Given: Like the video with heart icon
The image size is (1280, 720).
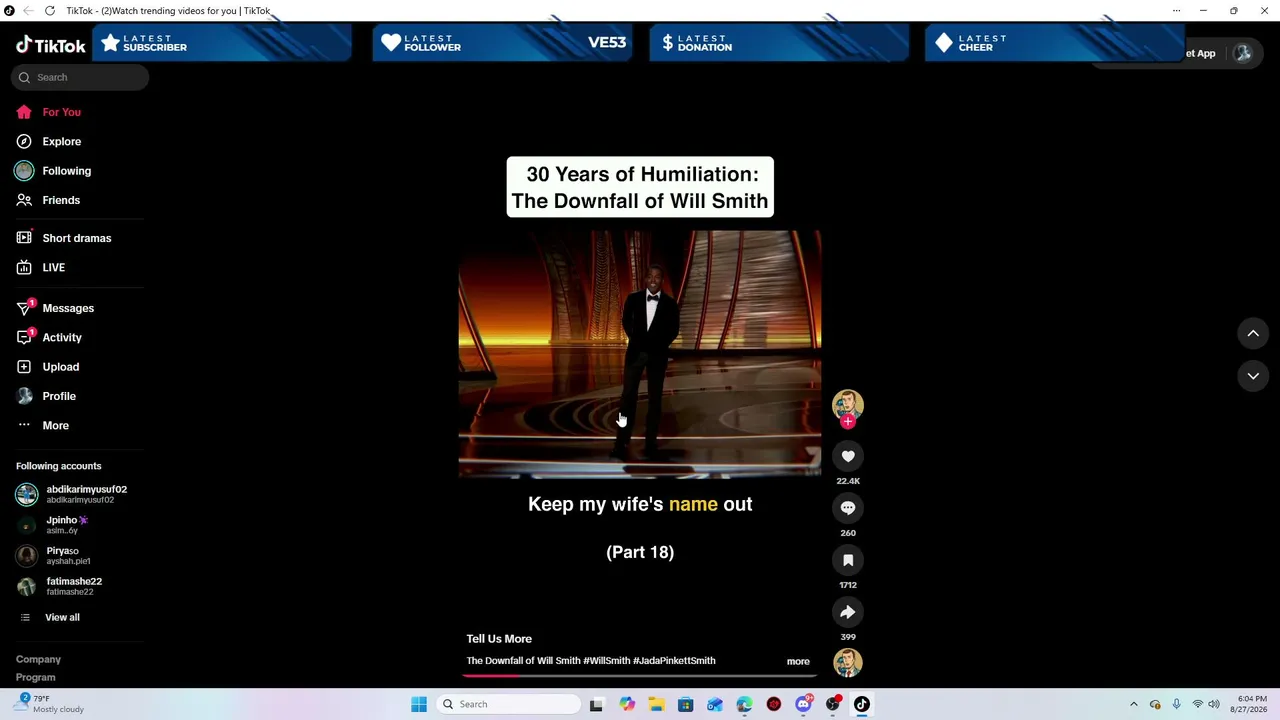Looking at the screenshot, I should [848, 456].
